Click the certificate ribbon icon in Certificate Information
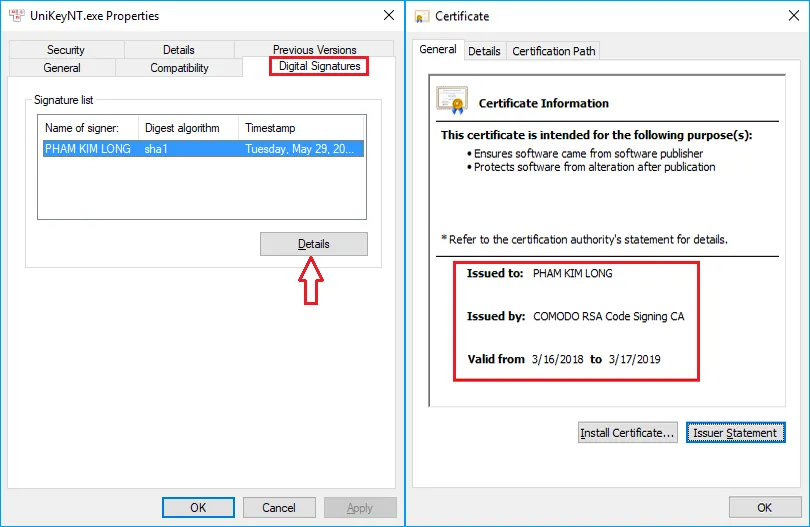The image size is (810, 527). pyautogui.click(x=452, y=101)
